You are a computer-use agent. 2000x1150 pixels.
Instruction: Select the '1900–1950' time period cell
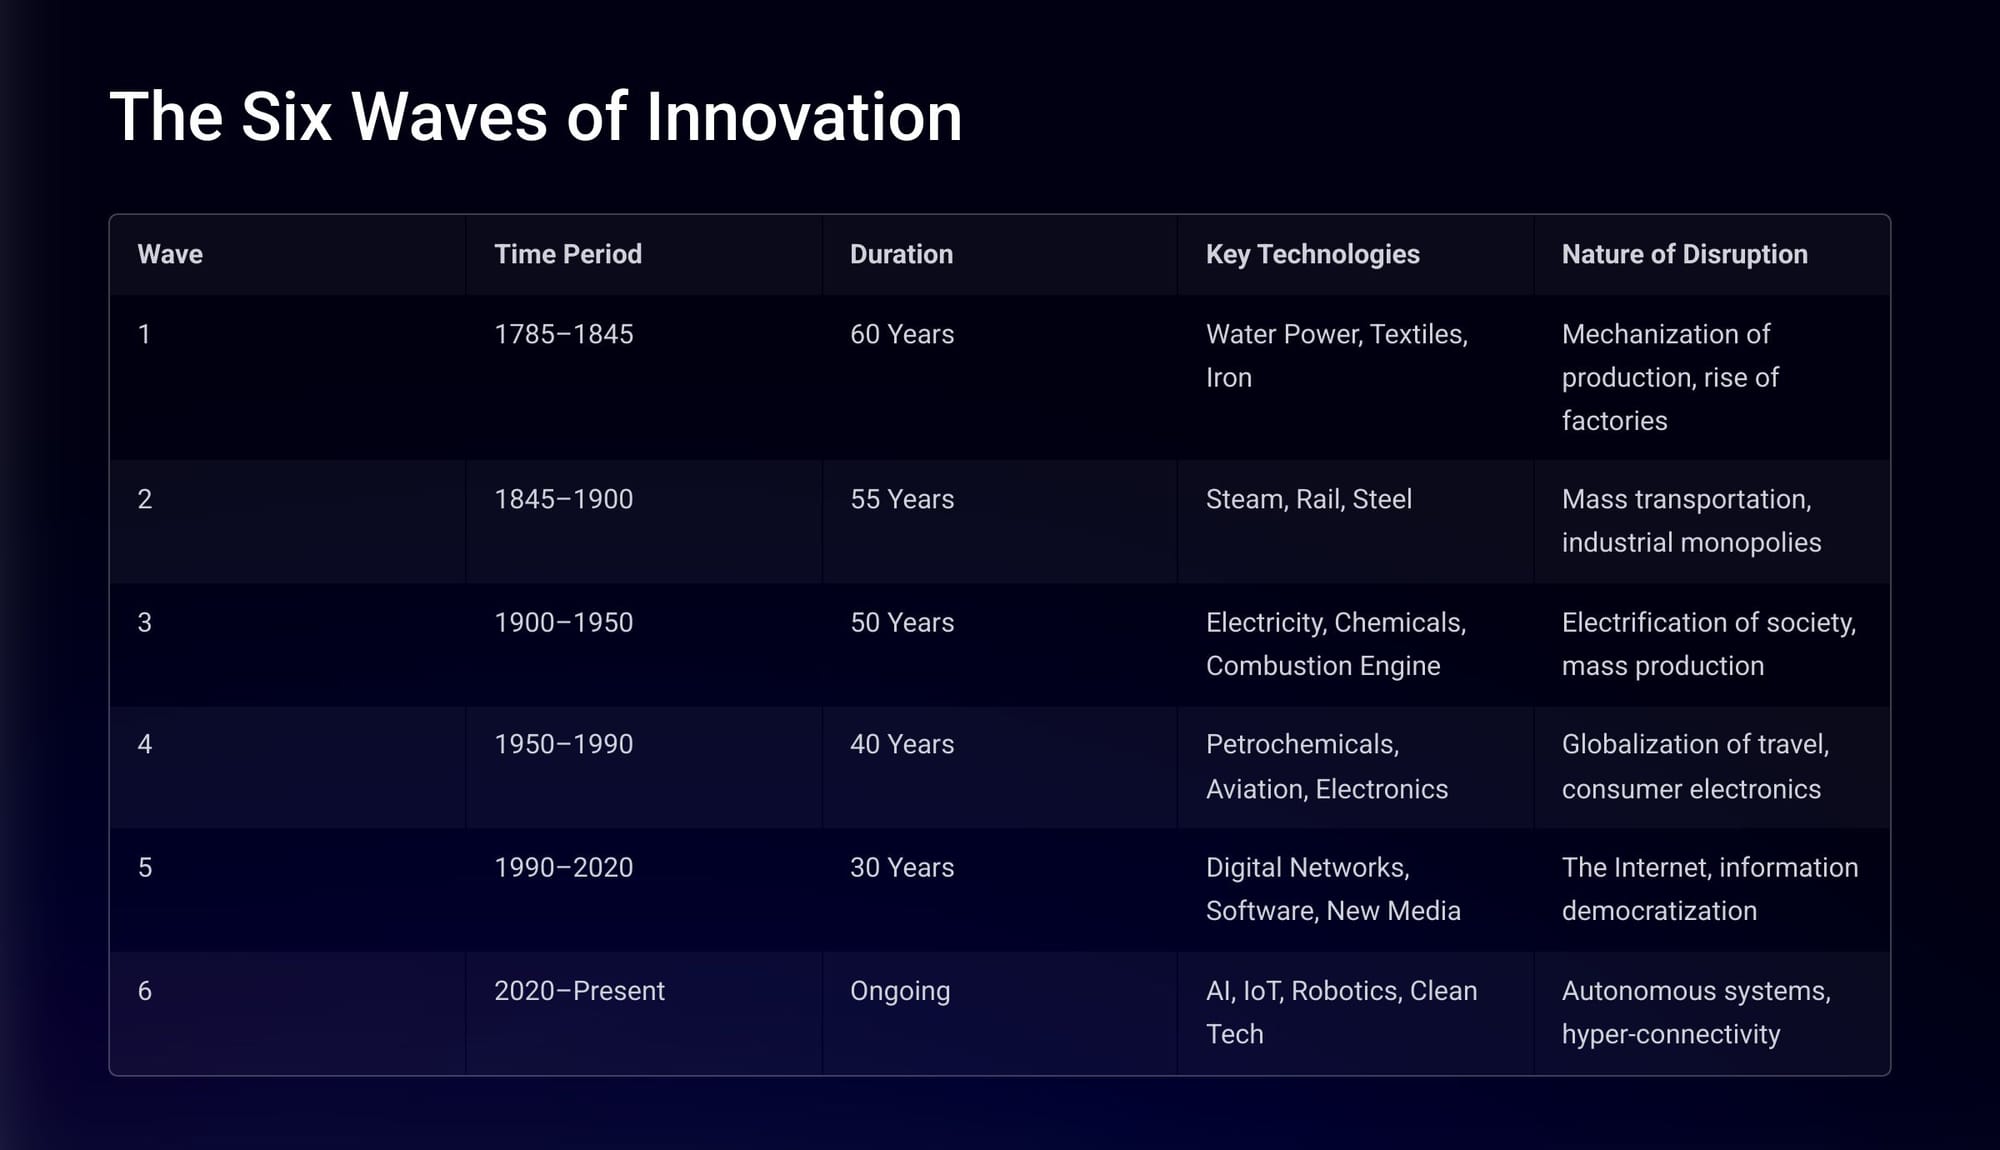pyautogui.click(x=644, y=644)
